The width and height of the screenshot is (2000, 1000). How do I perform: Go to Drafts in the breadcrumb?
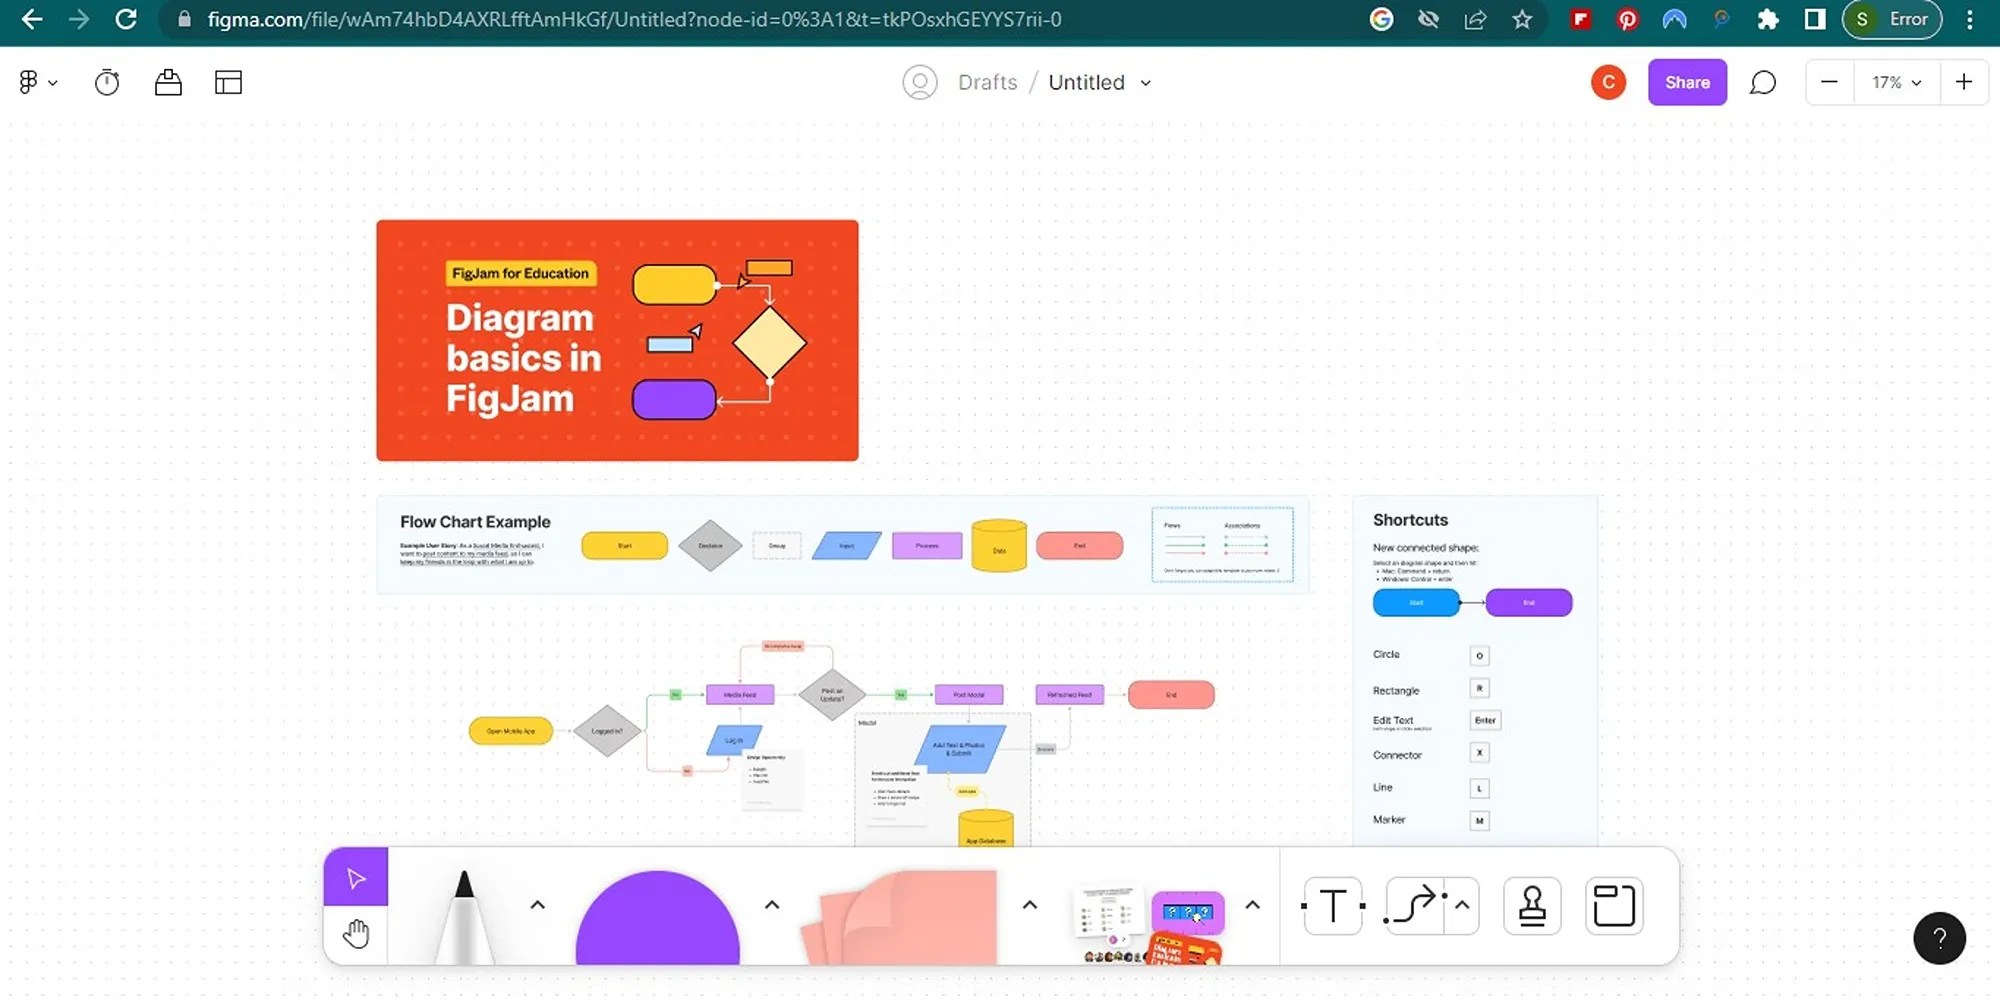tap(987, 82)
